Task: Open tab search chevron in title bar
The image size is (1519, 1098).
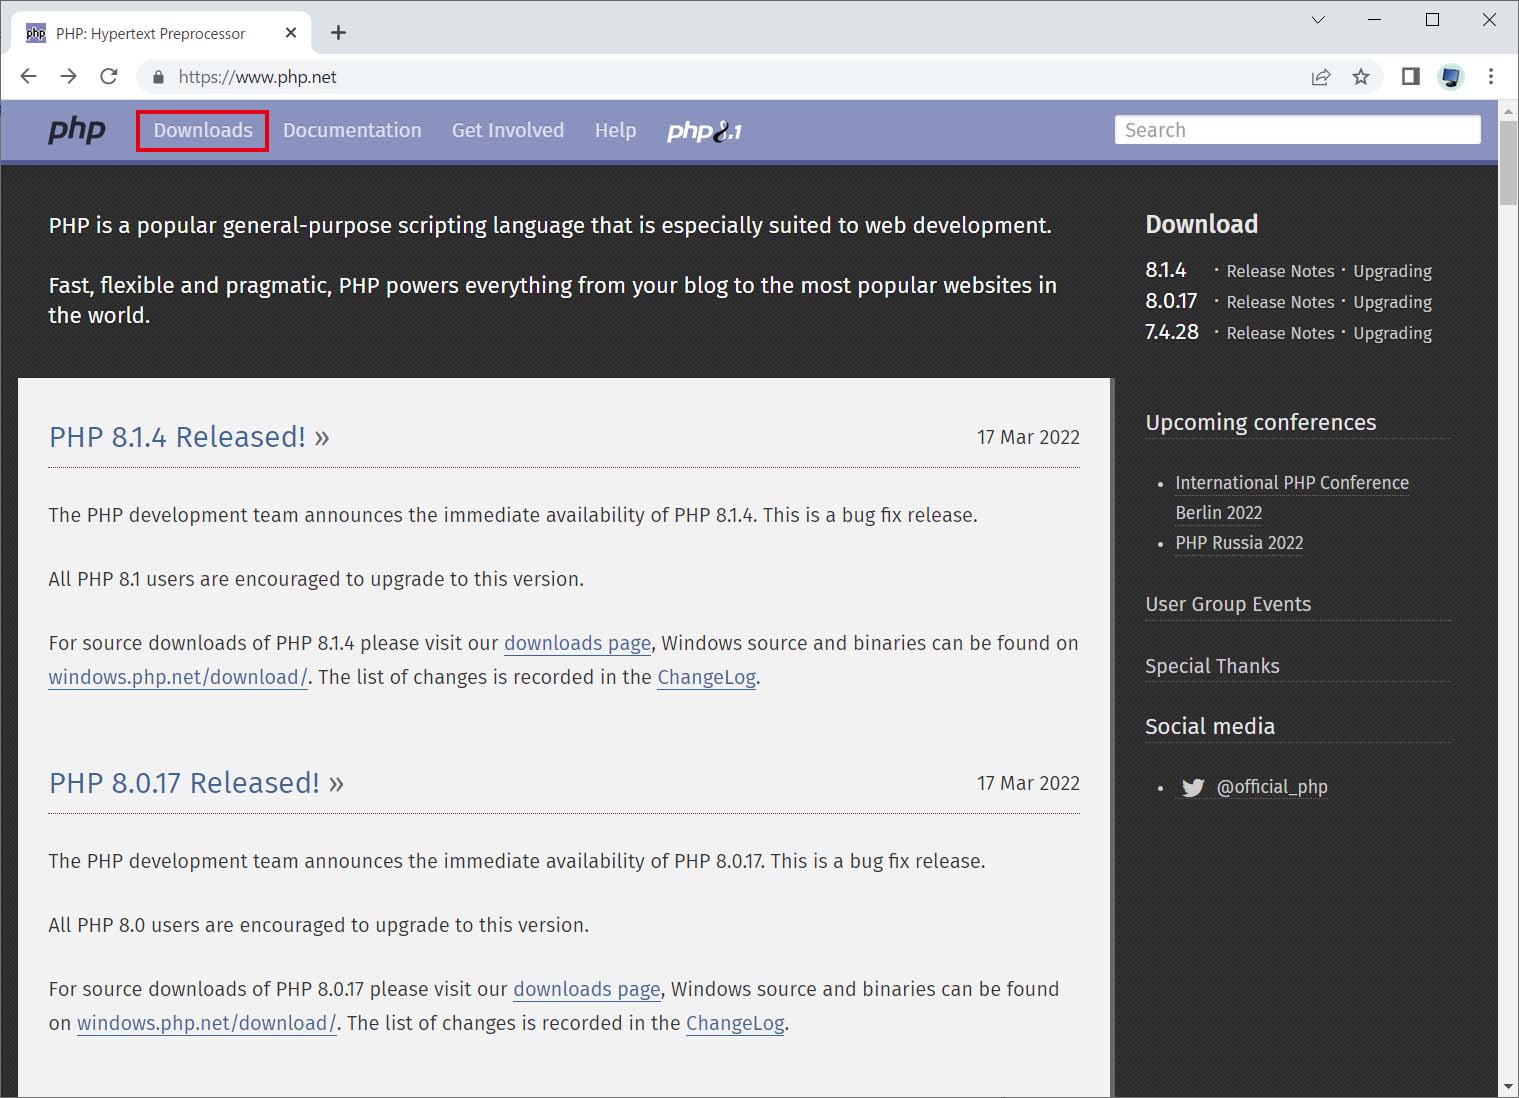Action: (1318, 20)
